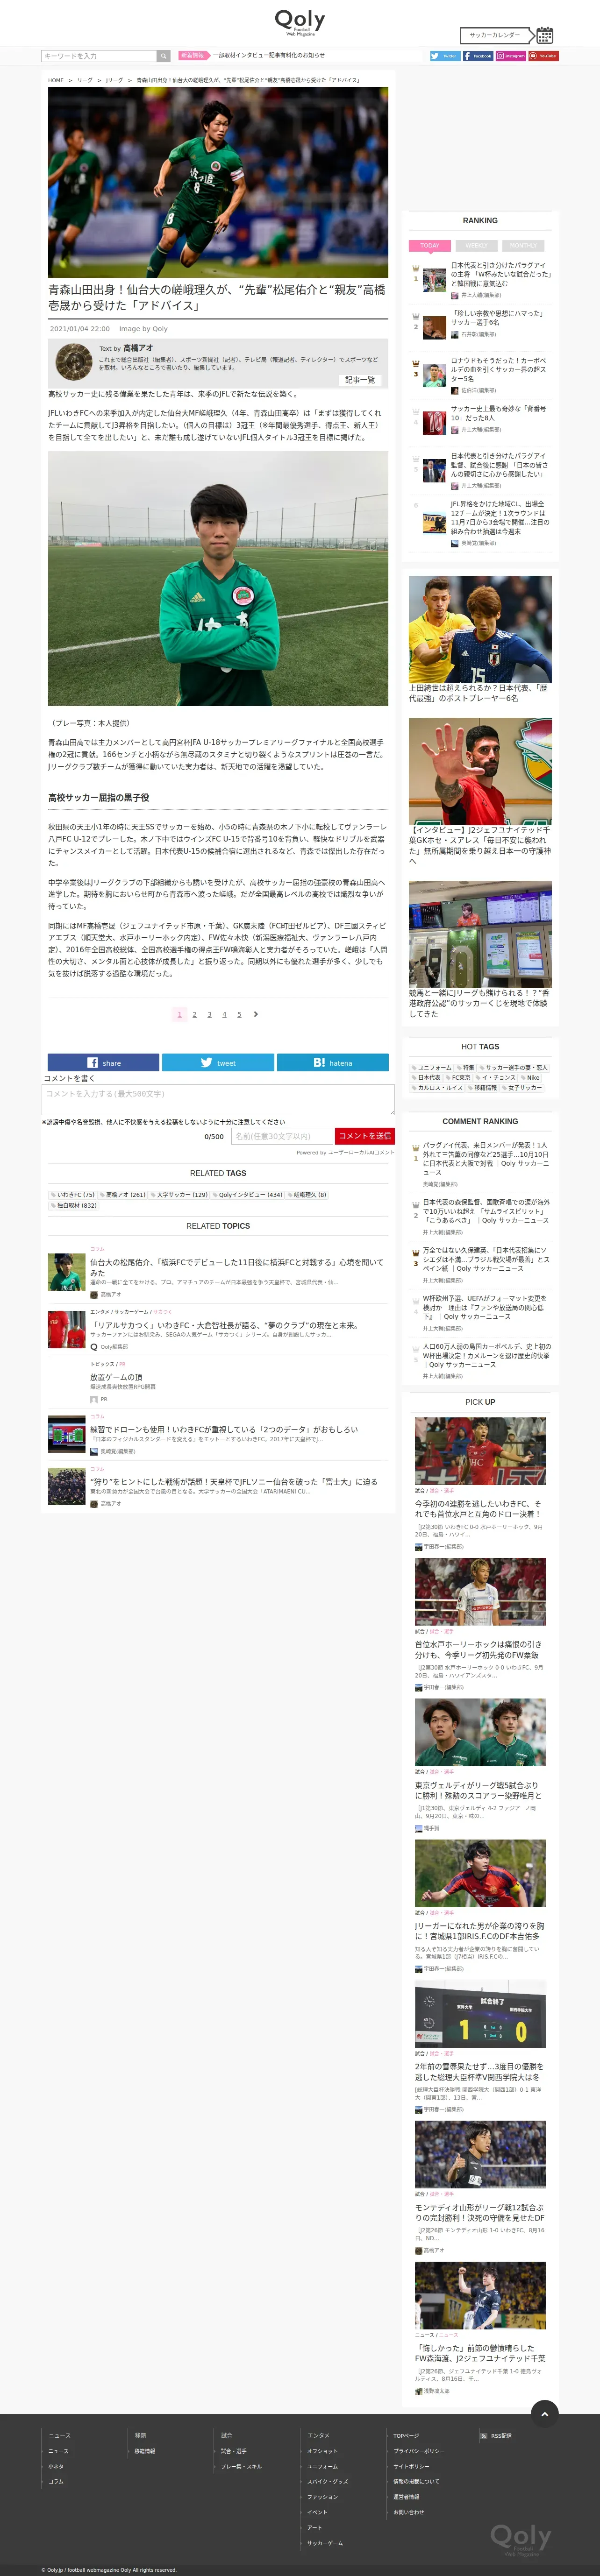Share article on Facebook via share button
The image size is (600, 2576).
click(x=103, y=1062)
